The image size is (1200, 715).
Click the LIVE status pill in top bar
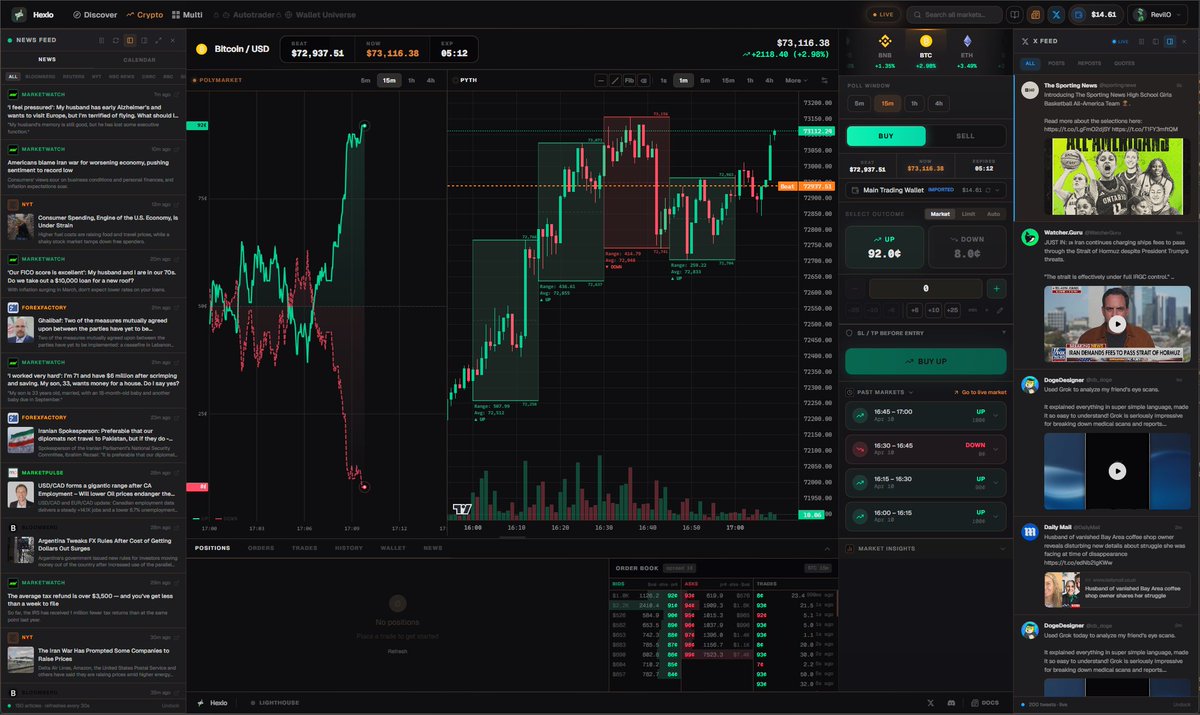pyautogui.click(x=882, y=15)
